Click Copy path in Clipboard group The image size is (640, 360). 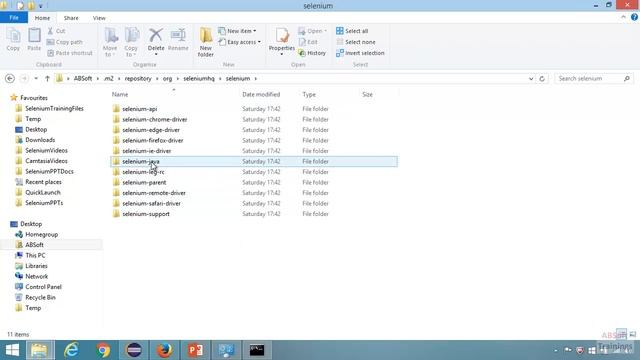coord(64,42)
